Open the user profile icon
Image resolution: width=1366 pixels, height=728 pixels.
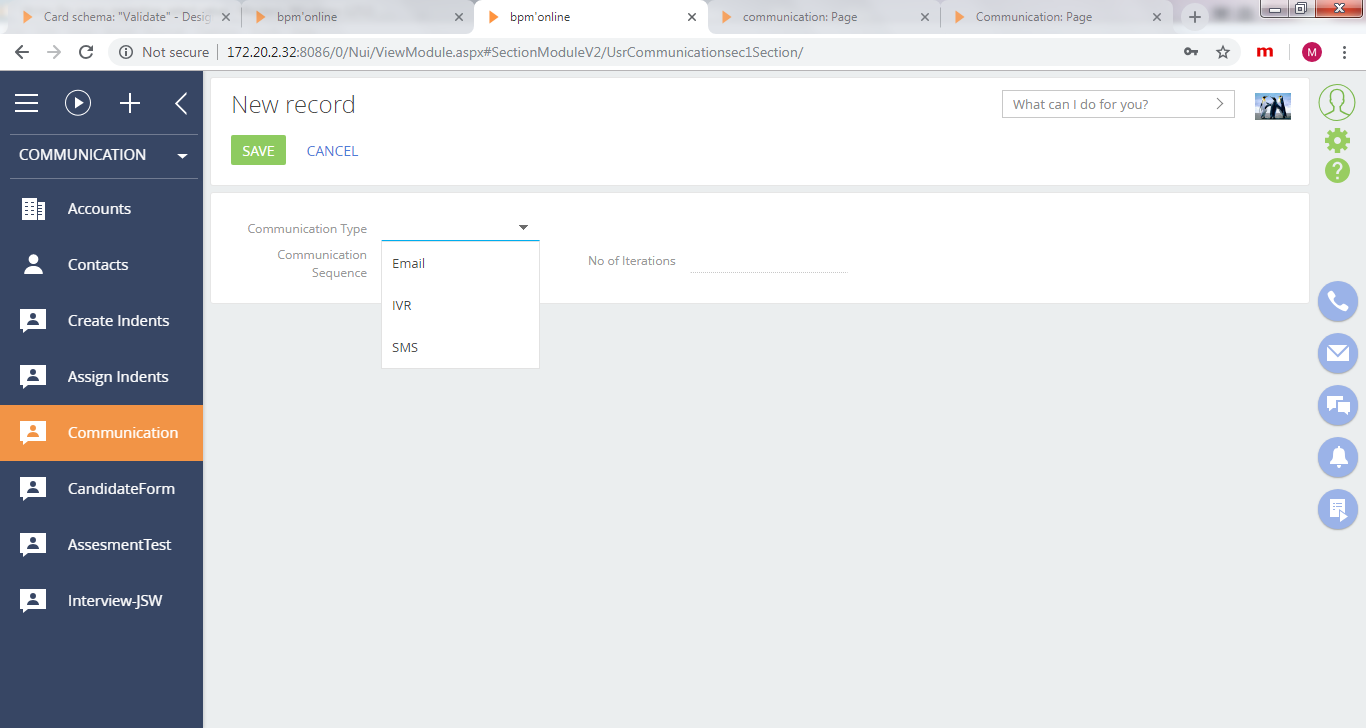pos(1337,102)
